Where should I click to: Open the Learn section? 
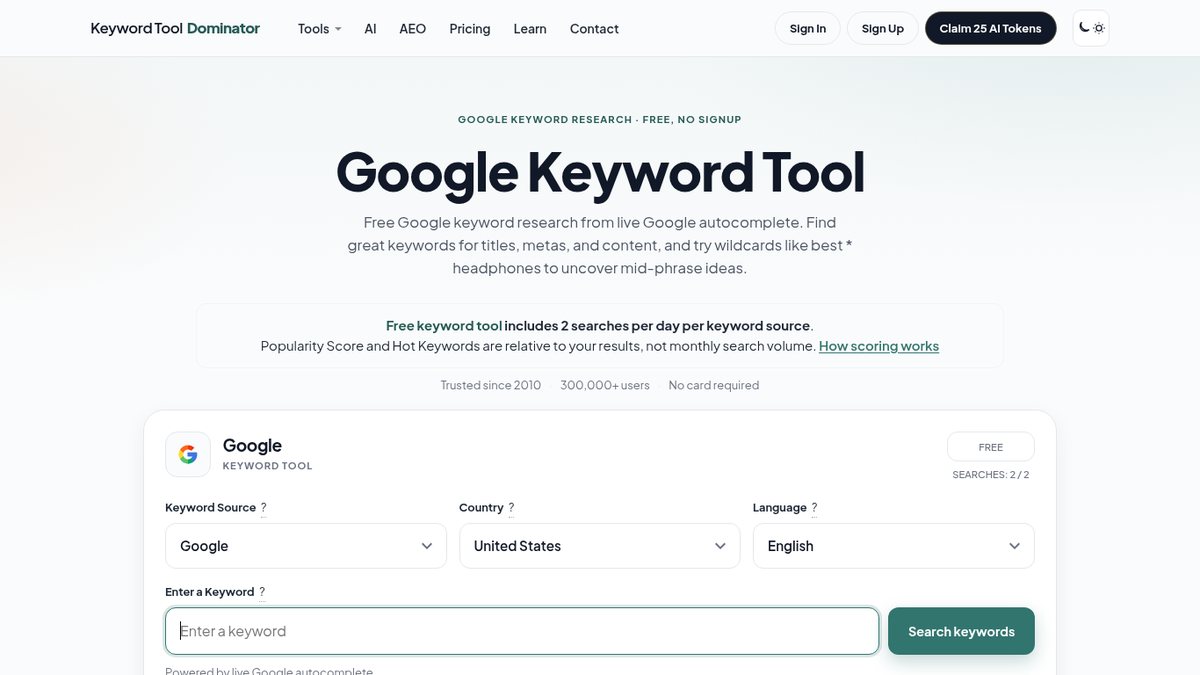click(530, 28)
